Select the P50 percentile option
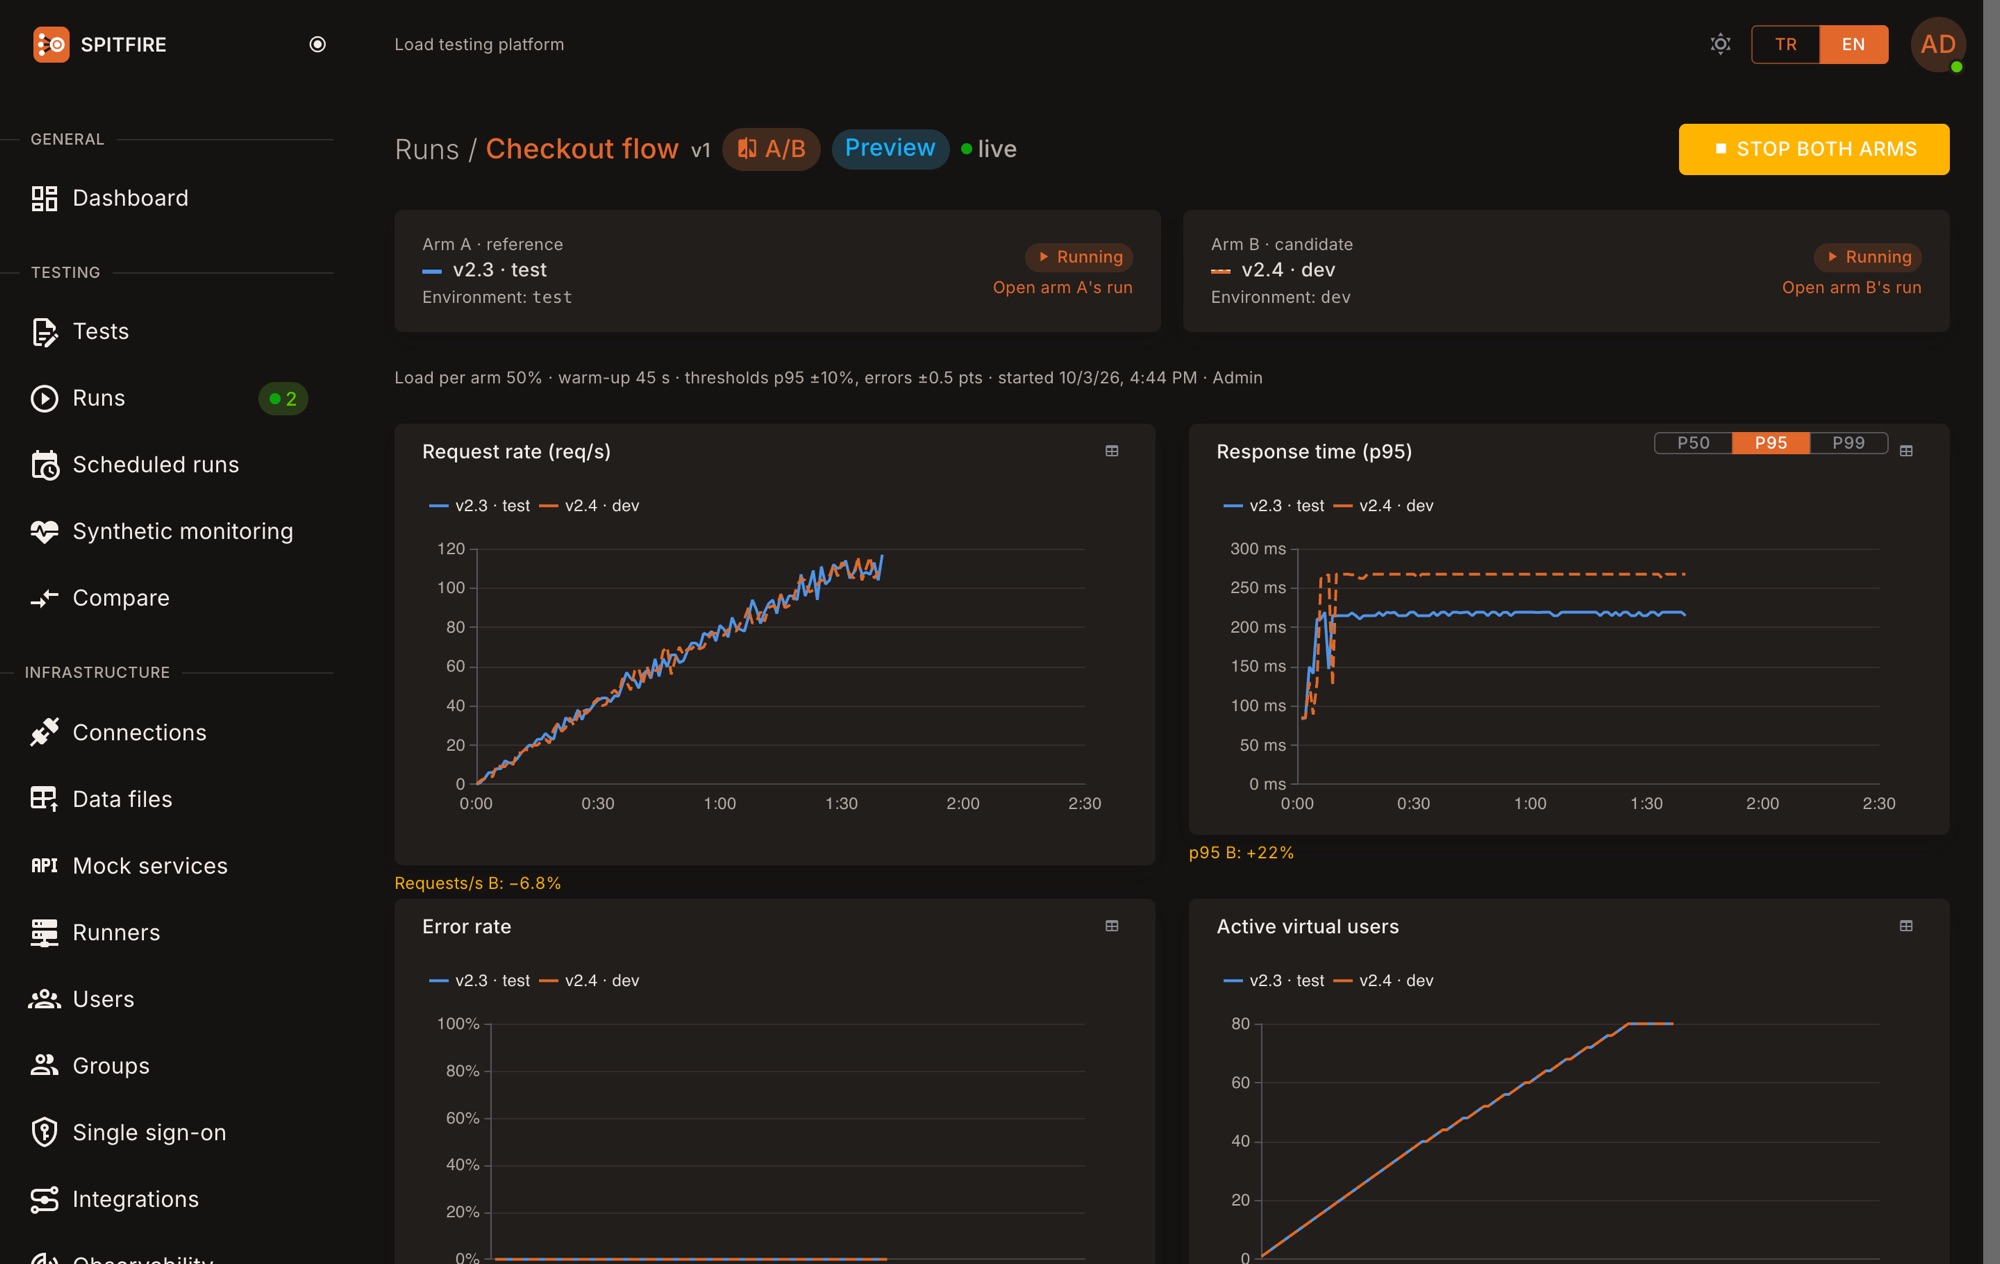 [1693, 442]
